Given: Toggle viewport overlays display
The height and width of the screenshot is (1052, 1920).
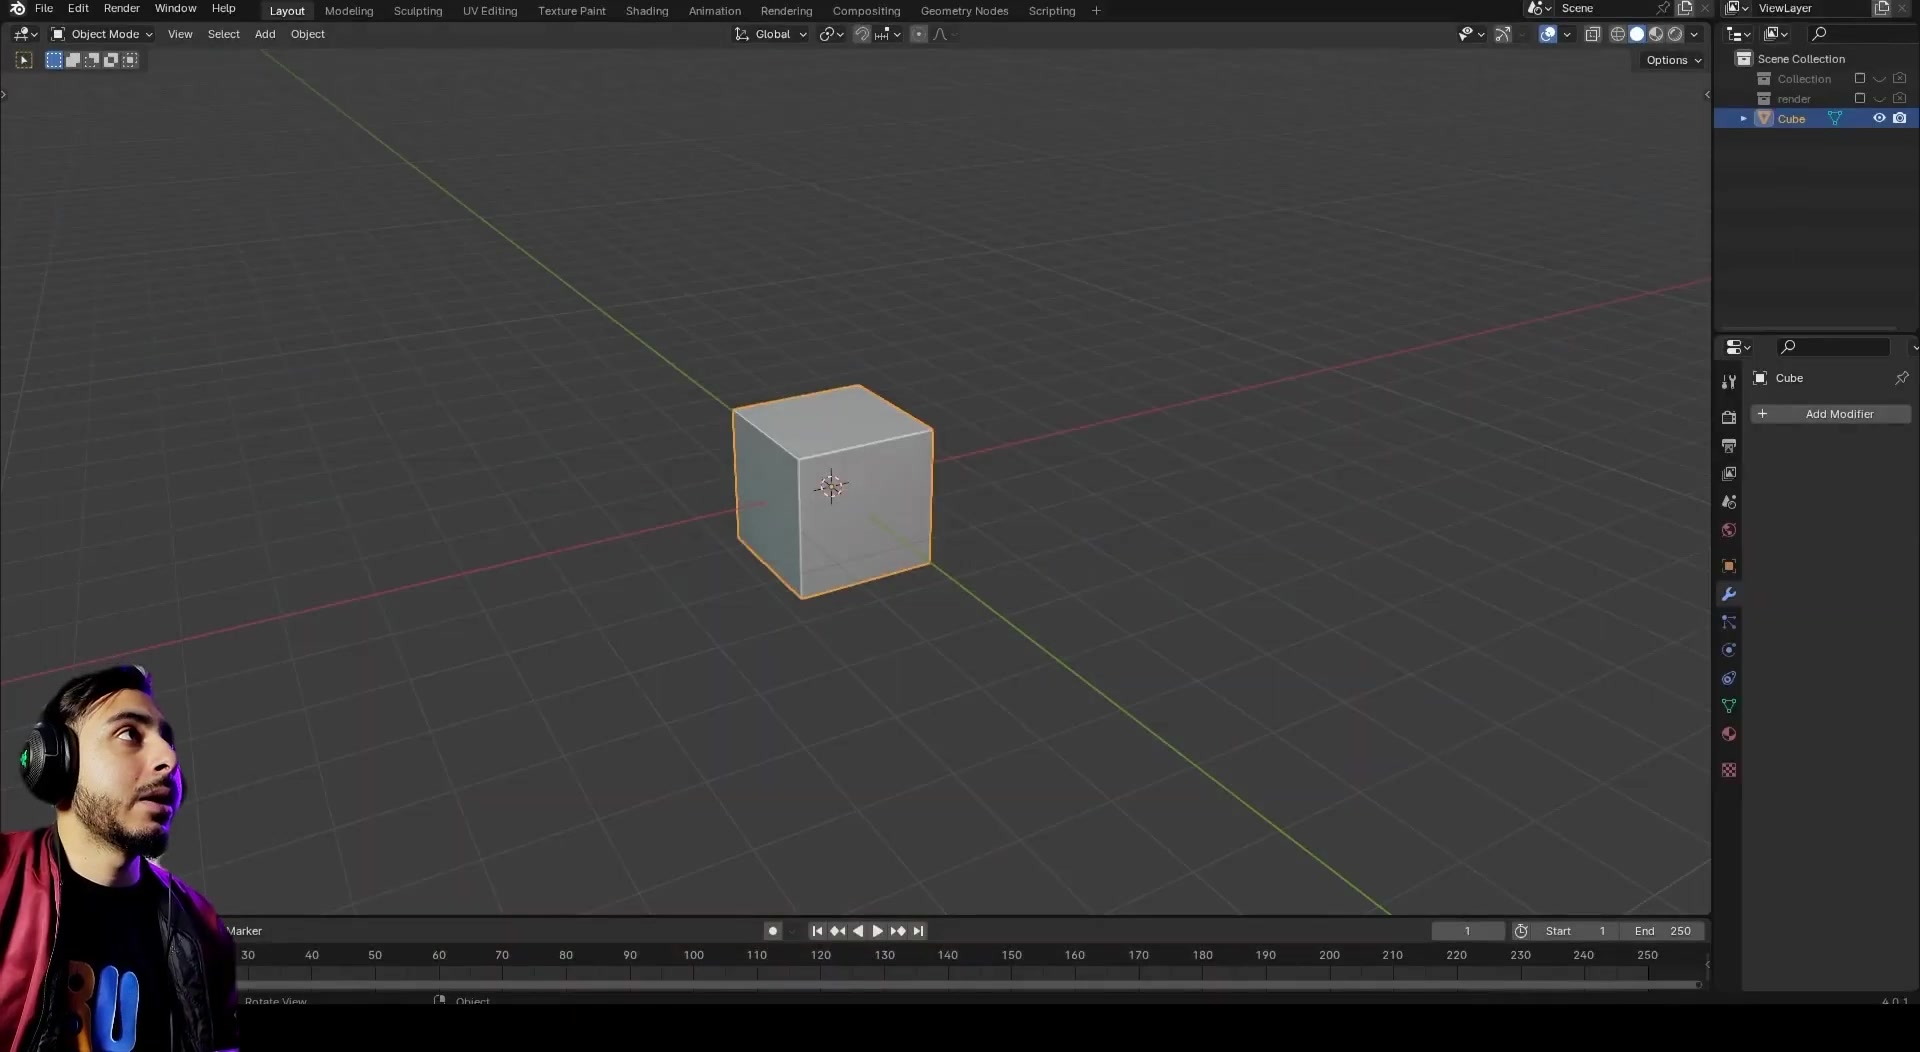Looking at the screenshot, I should [x=1548, y=34].
